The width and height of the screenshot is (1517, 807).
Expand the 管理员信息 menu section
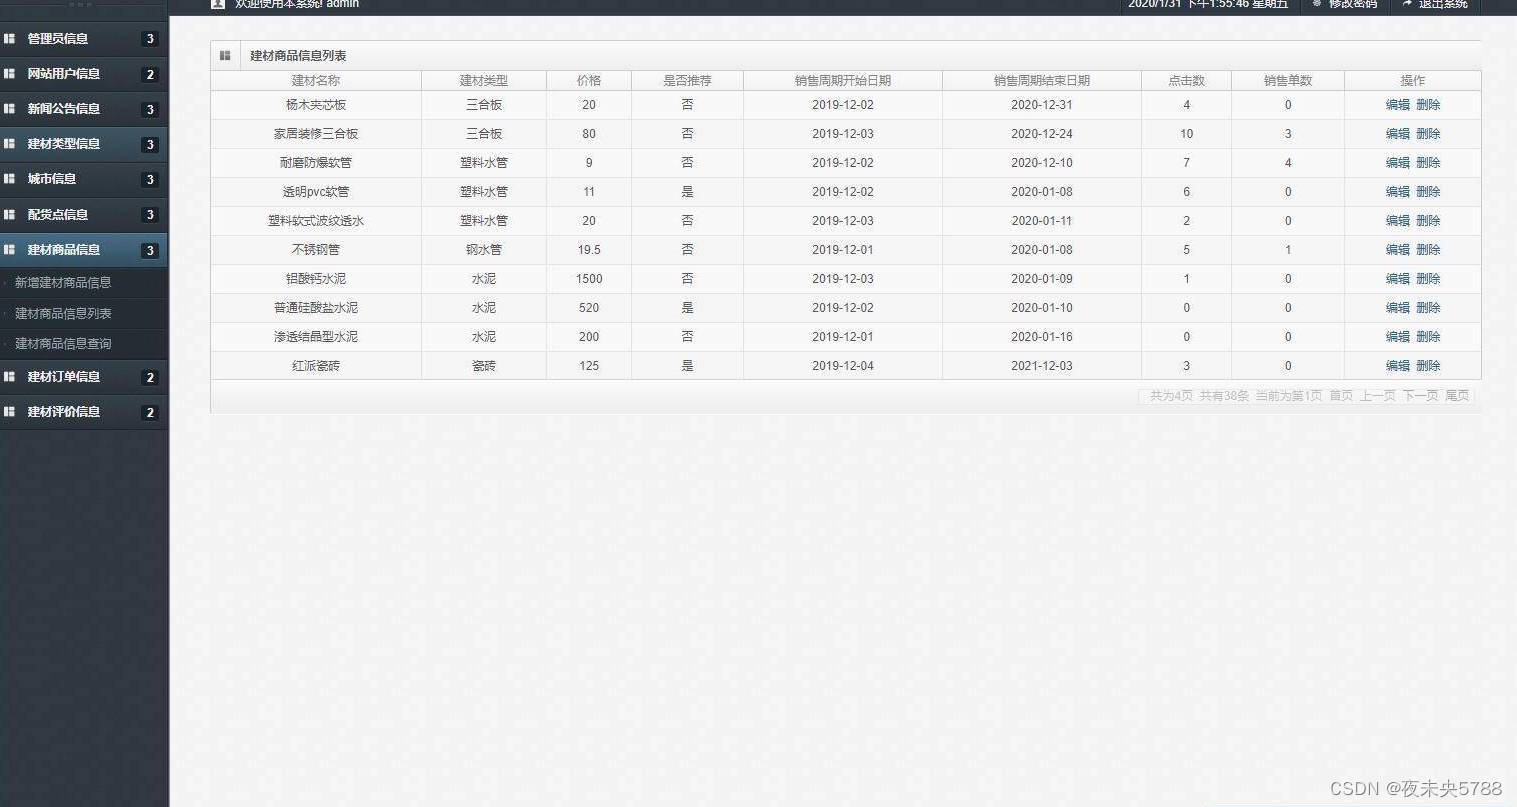pos(84,39)
